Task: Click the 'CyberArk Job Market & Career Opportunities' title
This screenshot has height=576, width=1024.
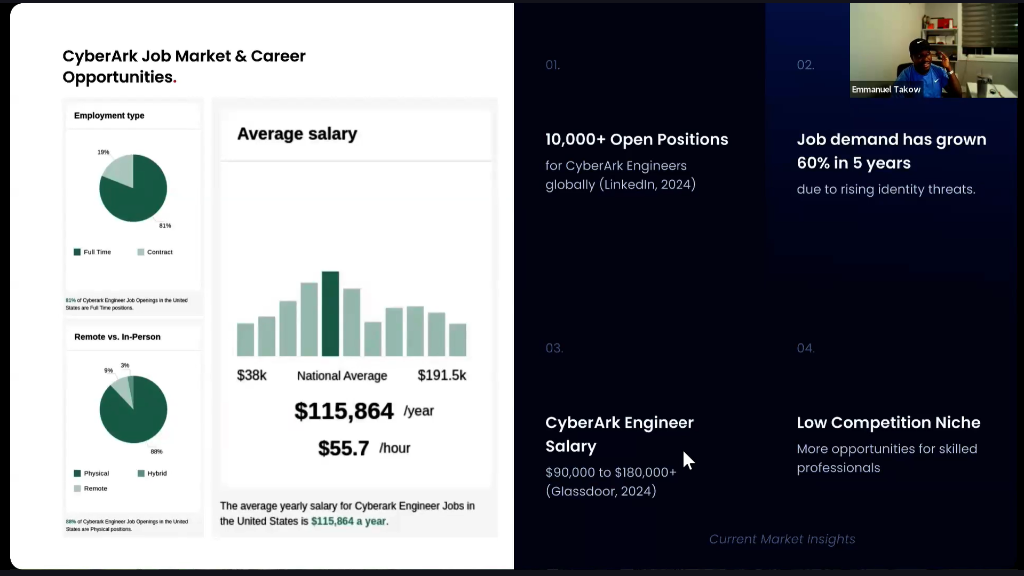Action: (184, 66)
